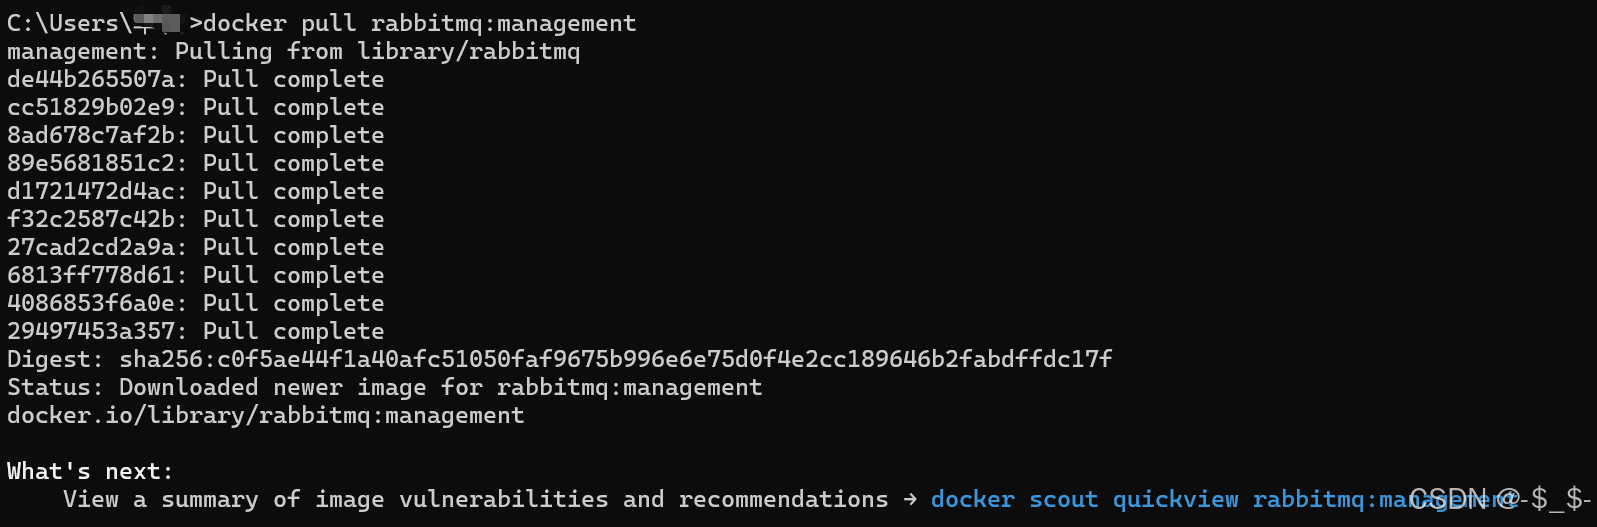Image resolution: width=1597 pixels, height=527 pixels.
Task: Click the sha256 digest hash string
Action: click(x=615, y=359)
